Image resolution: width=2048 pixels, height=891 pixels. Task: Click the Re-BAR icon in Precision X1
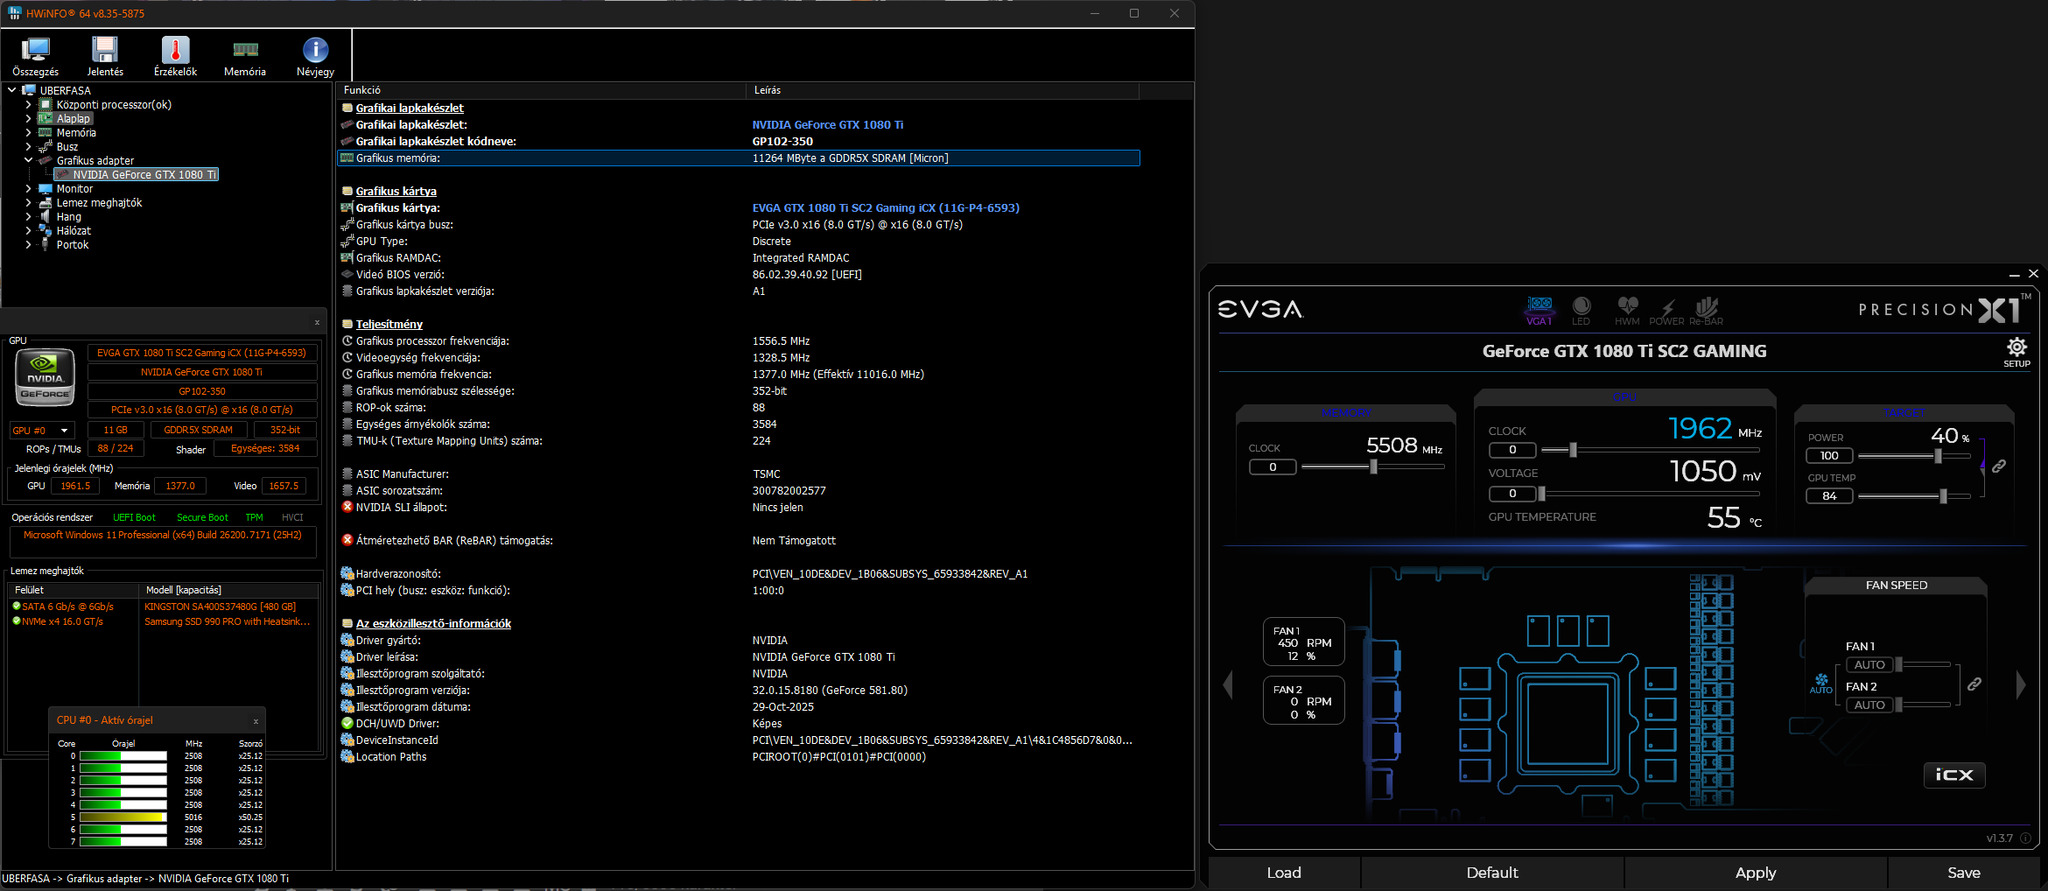pos(1706,310)
